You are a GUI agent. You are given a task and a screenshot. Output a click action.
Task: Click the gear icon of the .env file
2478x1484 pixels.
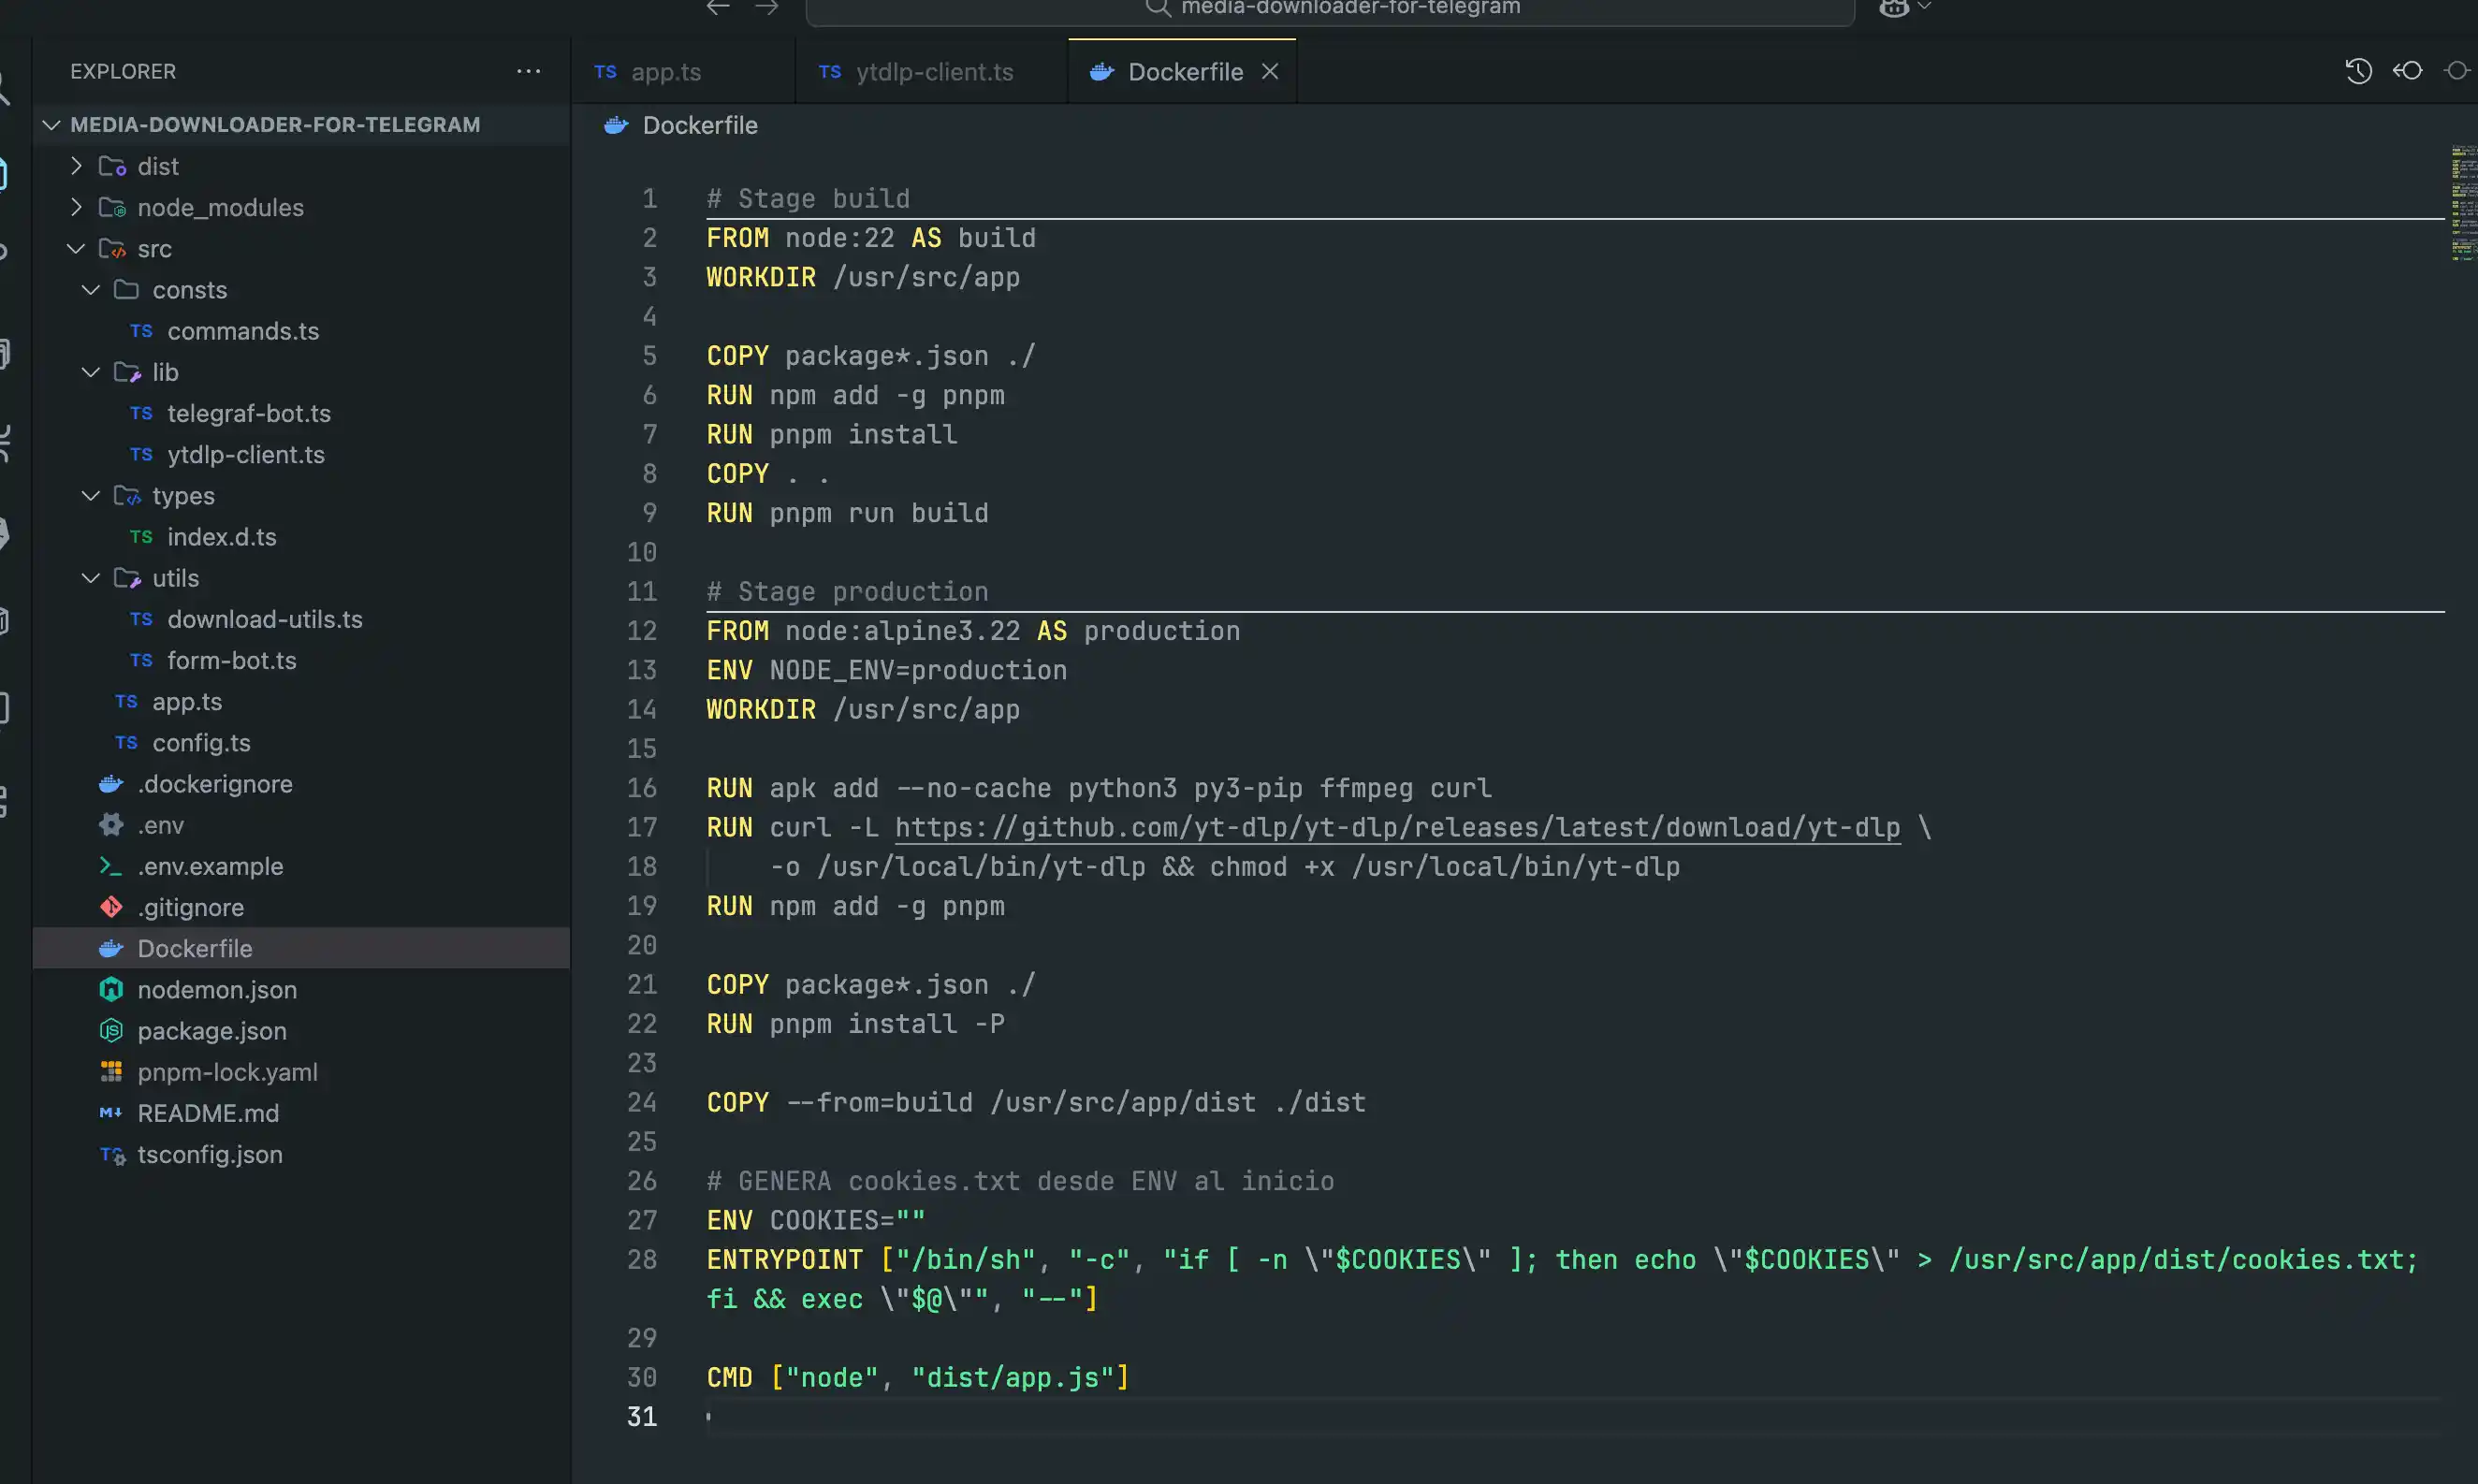(111, 825)
